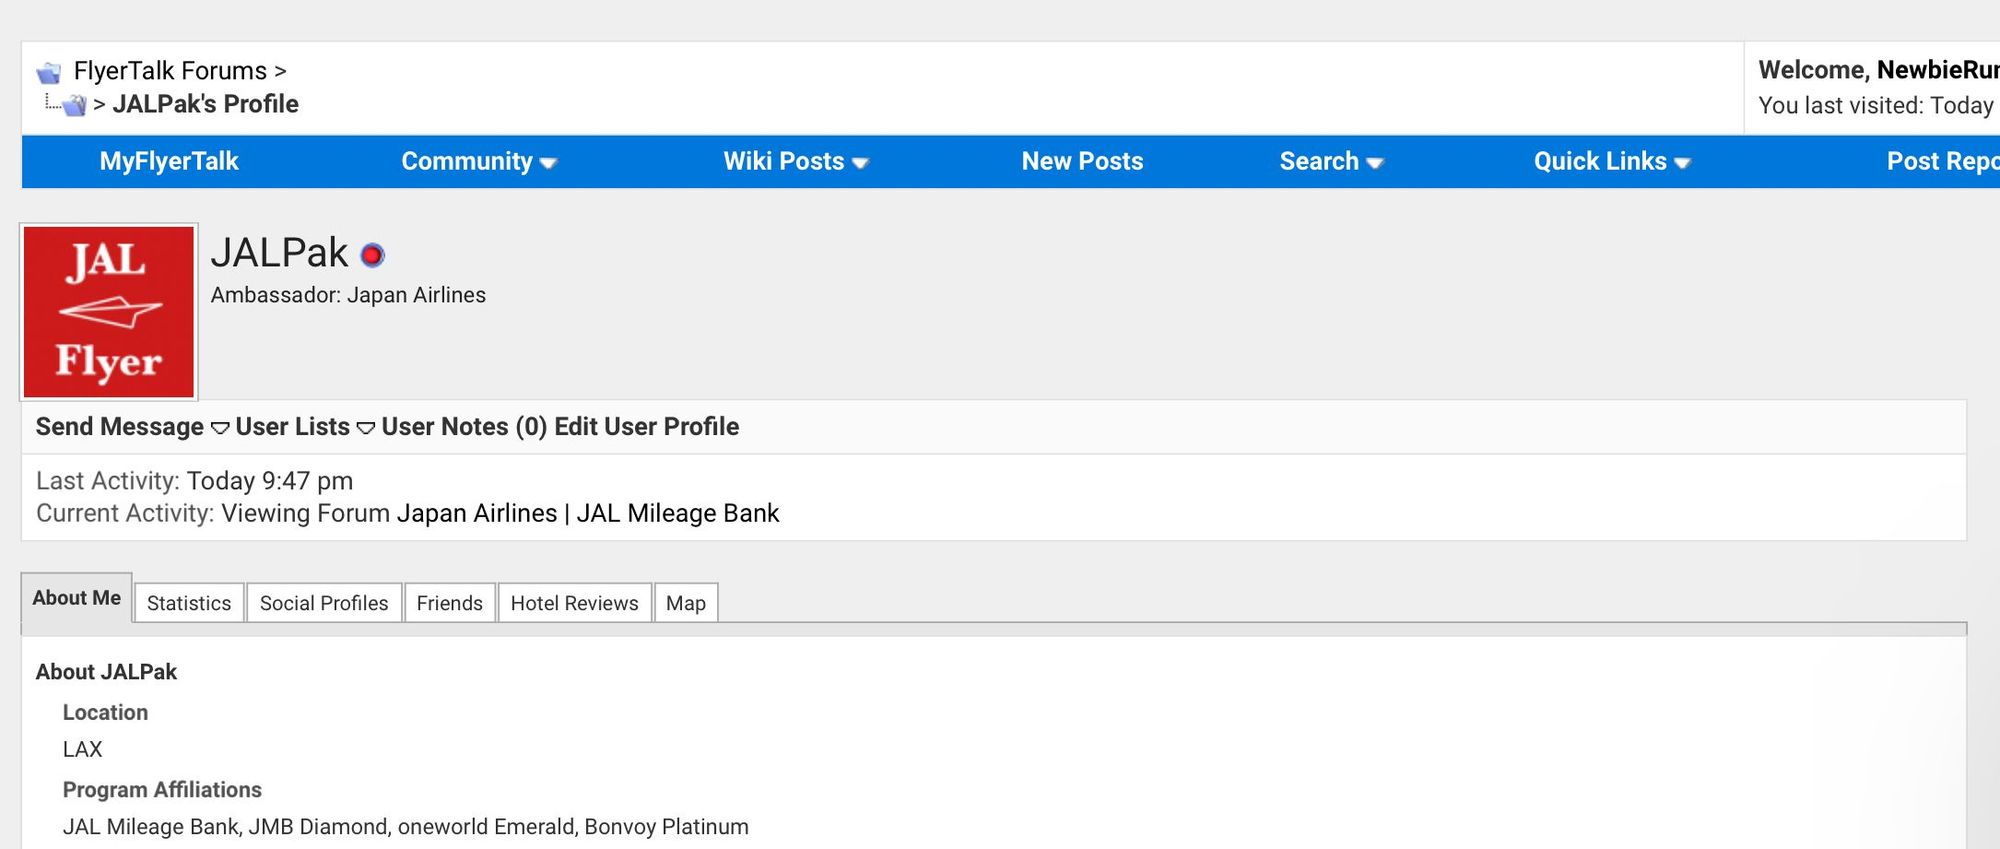The image size is (2000, 849).
Task: Show the Map tab
Action: pyautogui.click(x=686, y=603)
